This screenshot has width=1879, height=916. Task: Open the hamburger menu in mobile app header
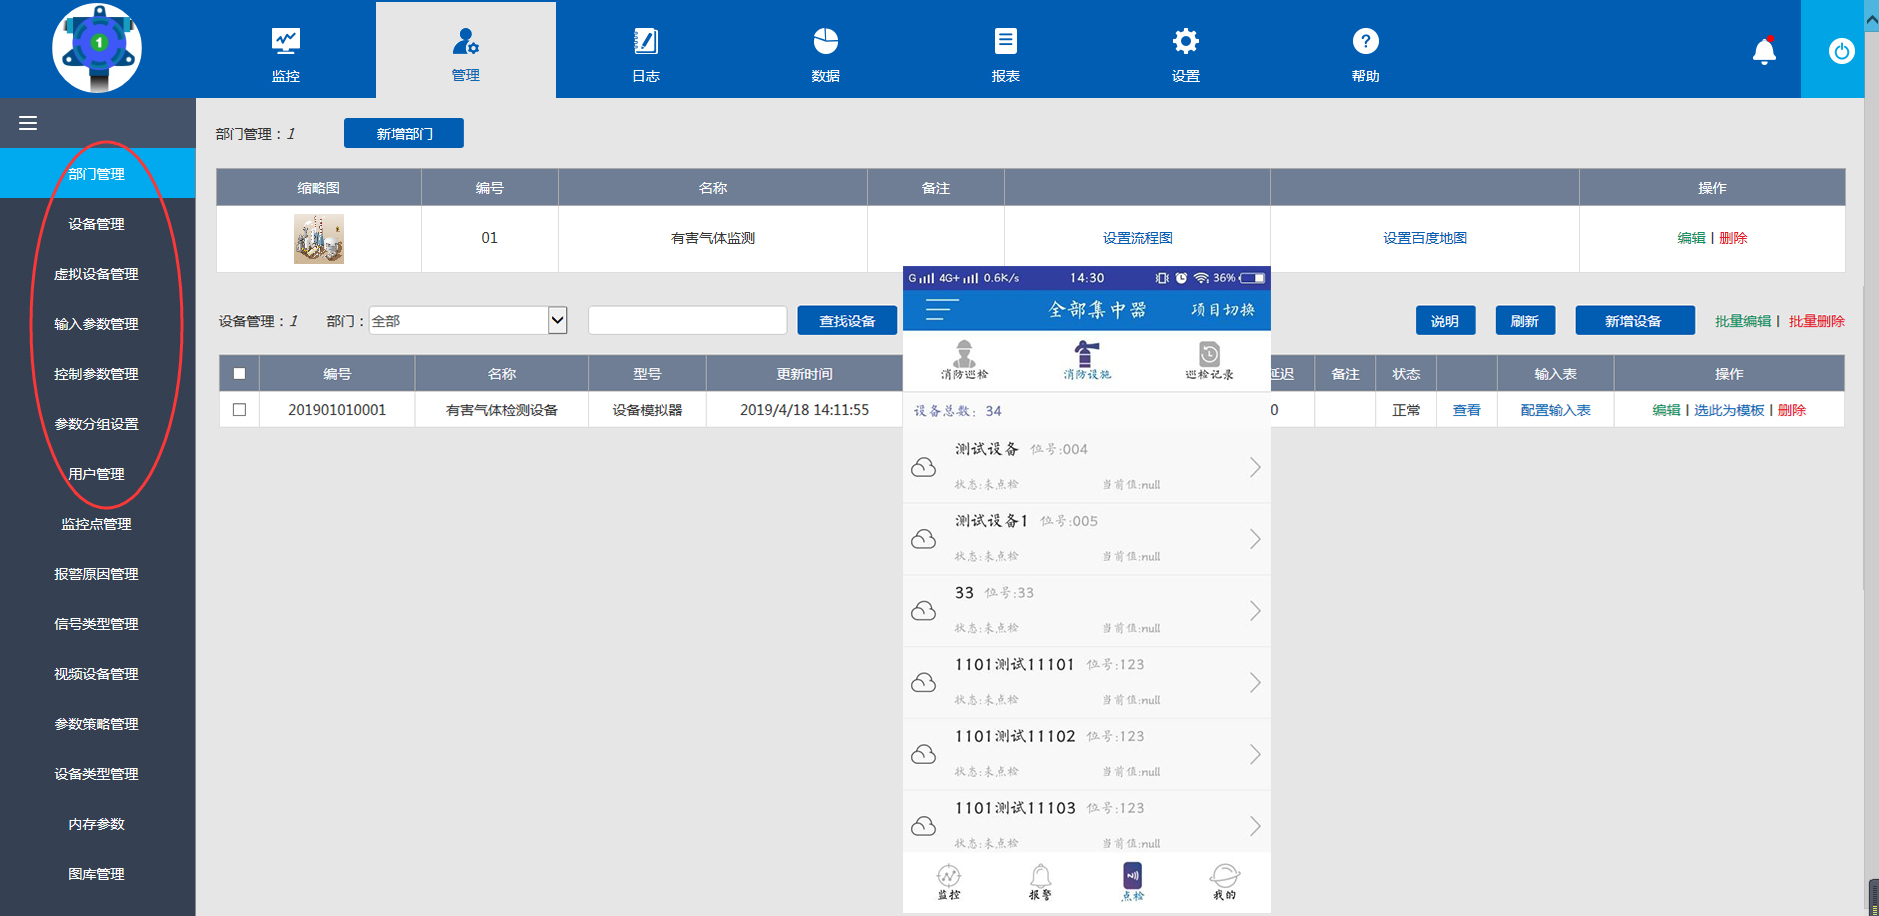pos(940,310)
